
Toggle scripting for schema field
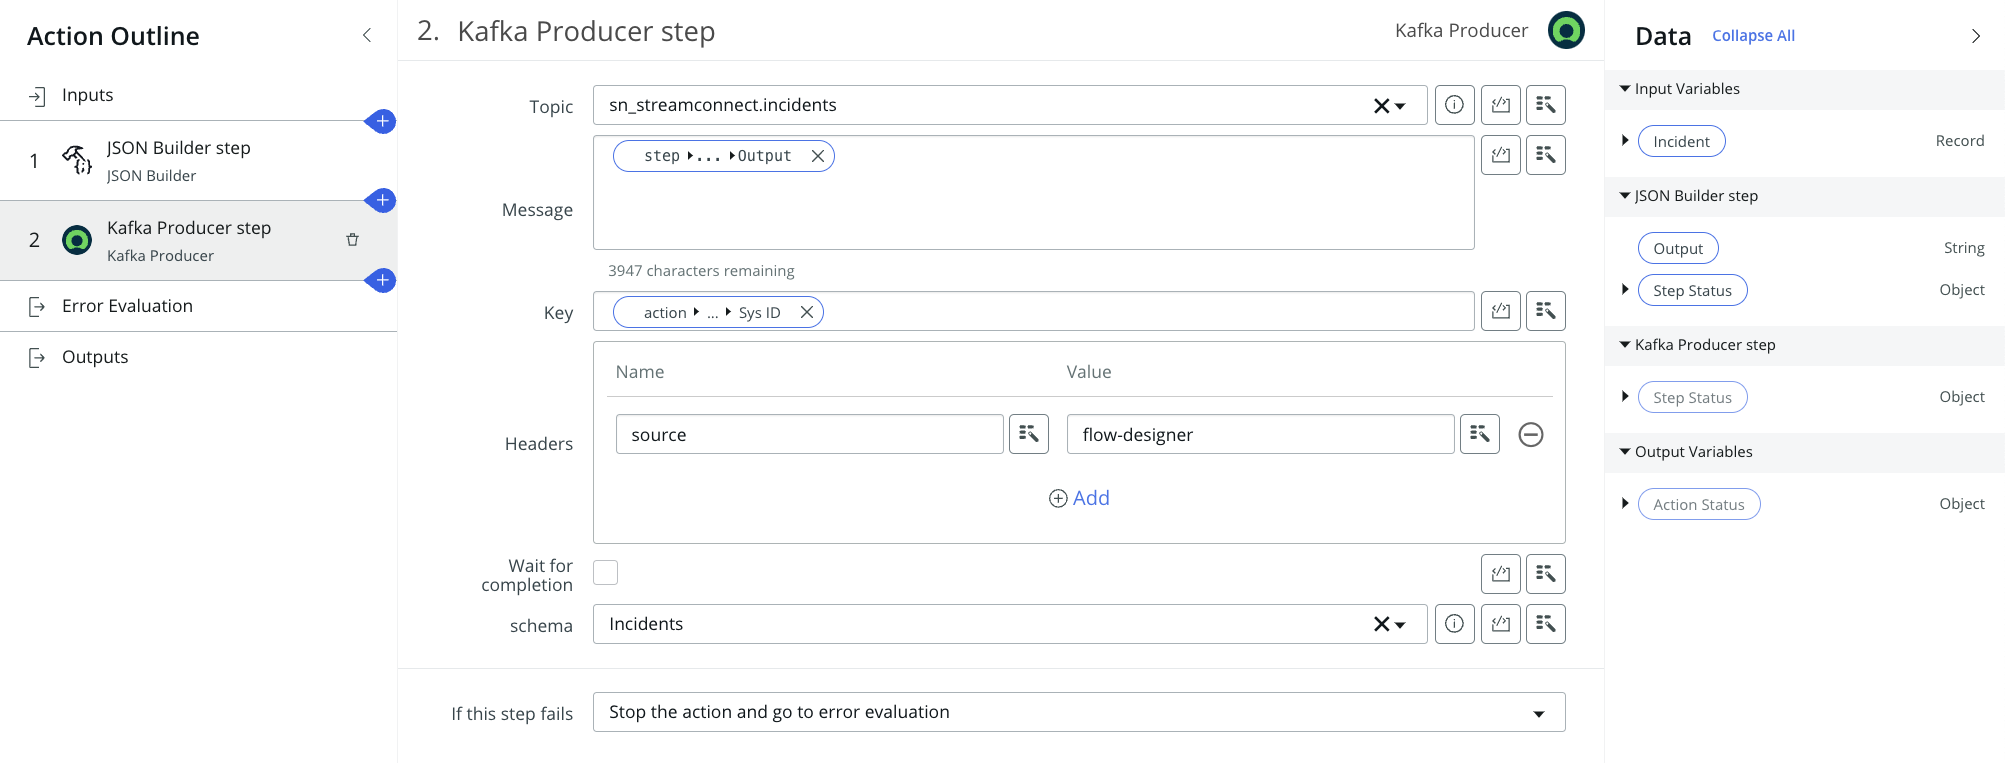(x=1501, y=624)
